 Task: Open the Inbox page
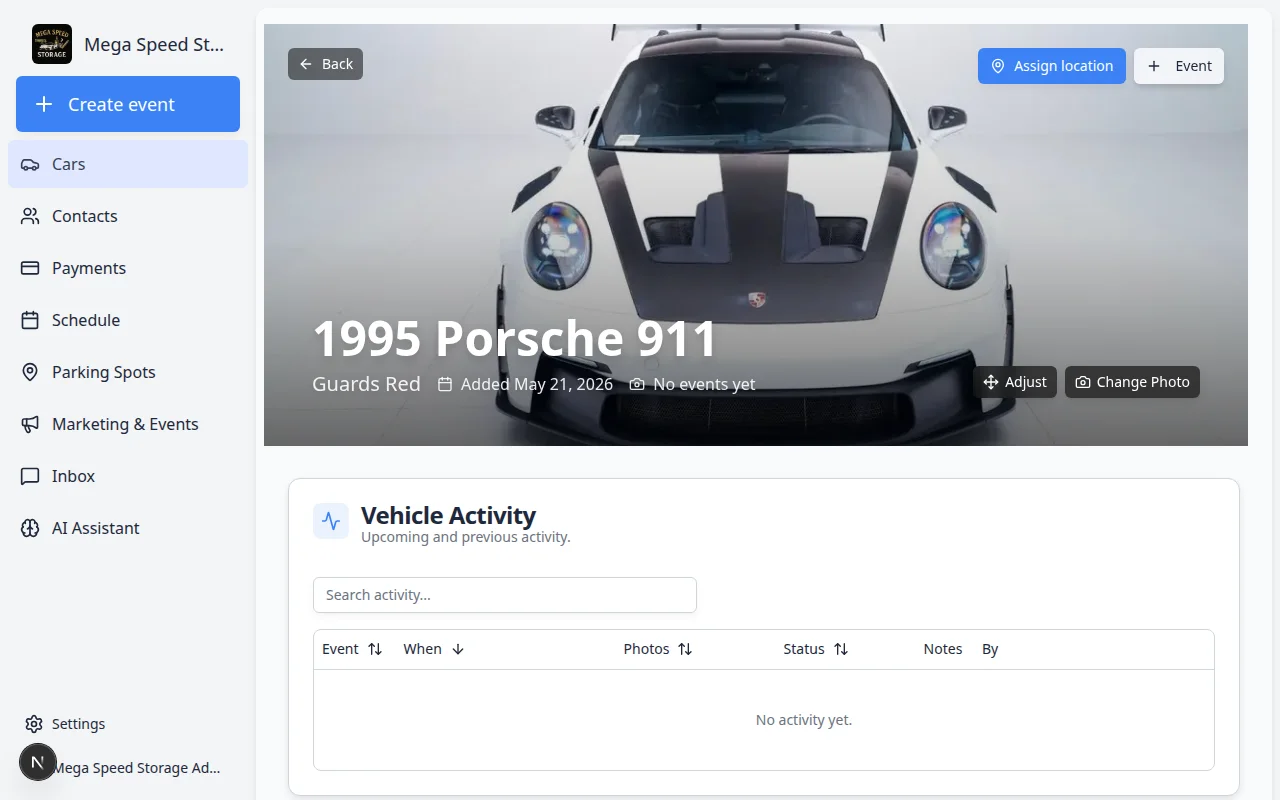128,476
